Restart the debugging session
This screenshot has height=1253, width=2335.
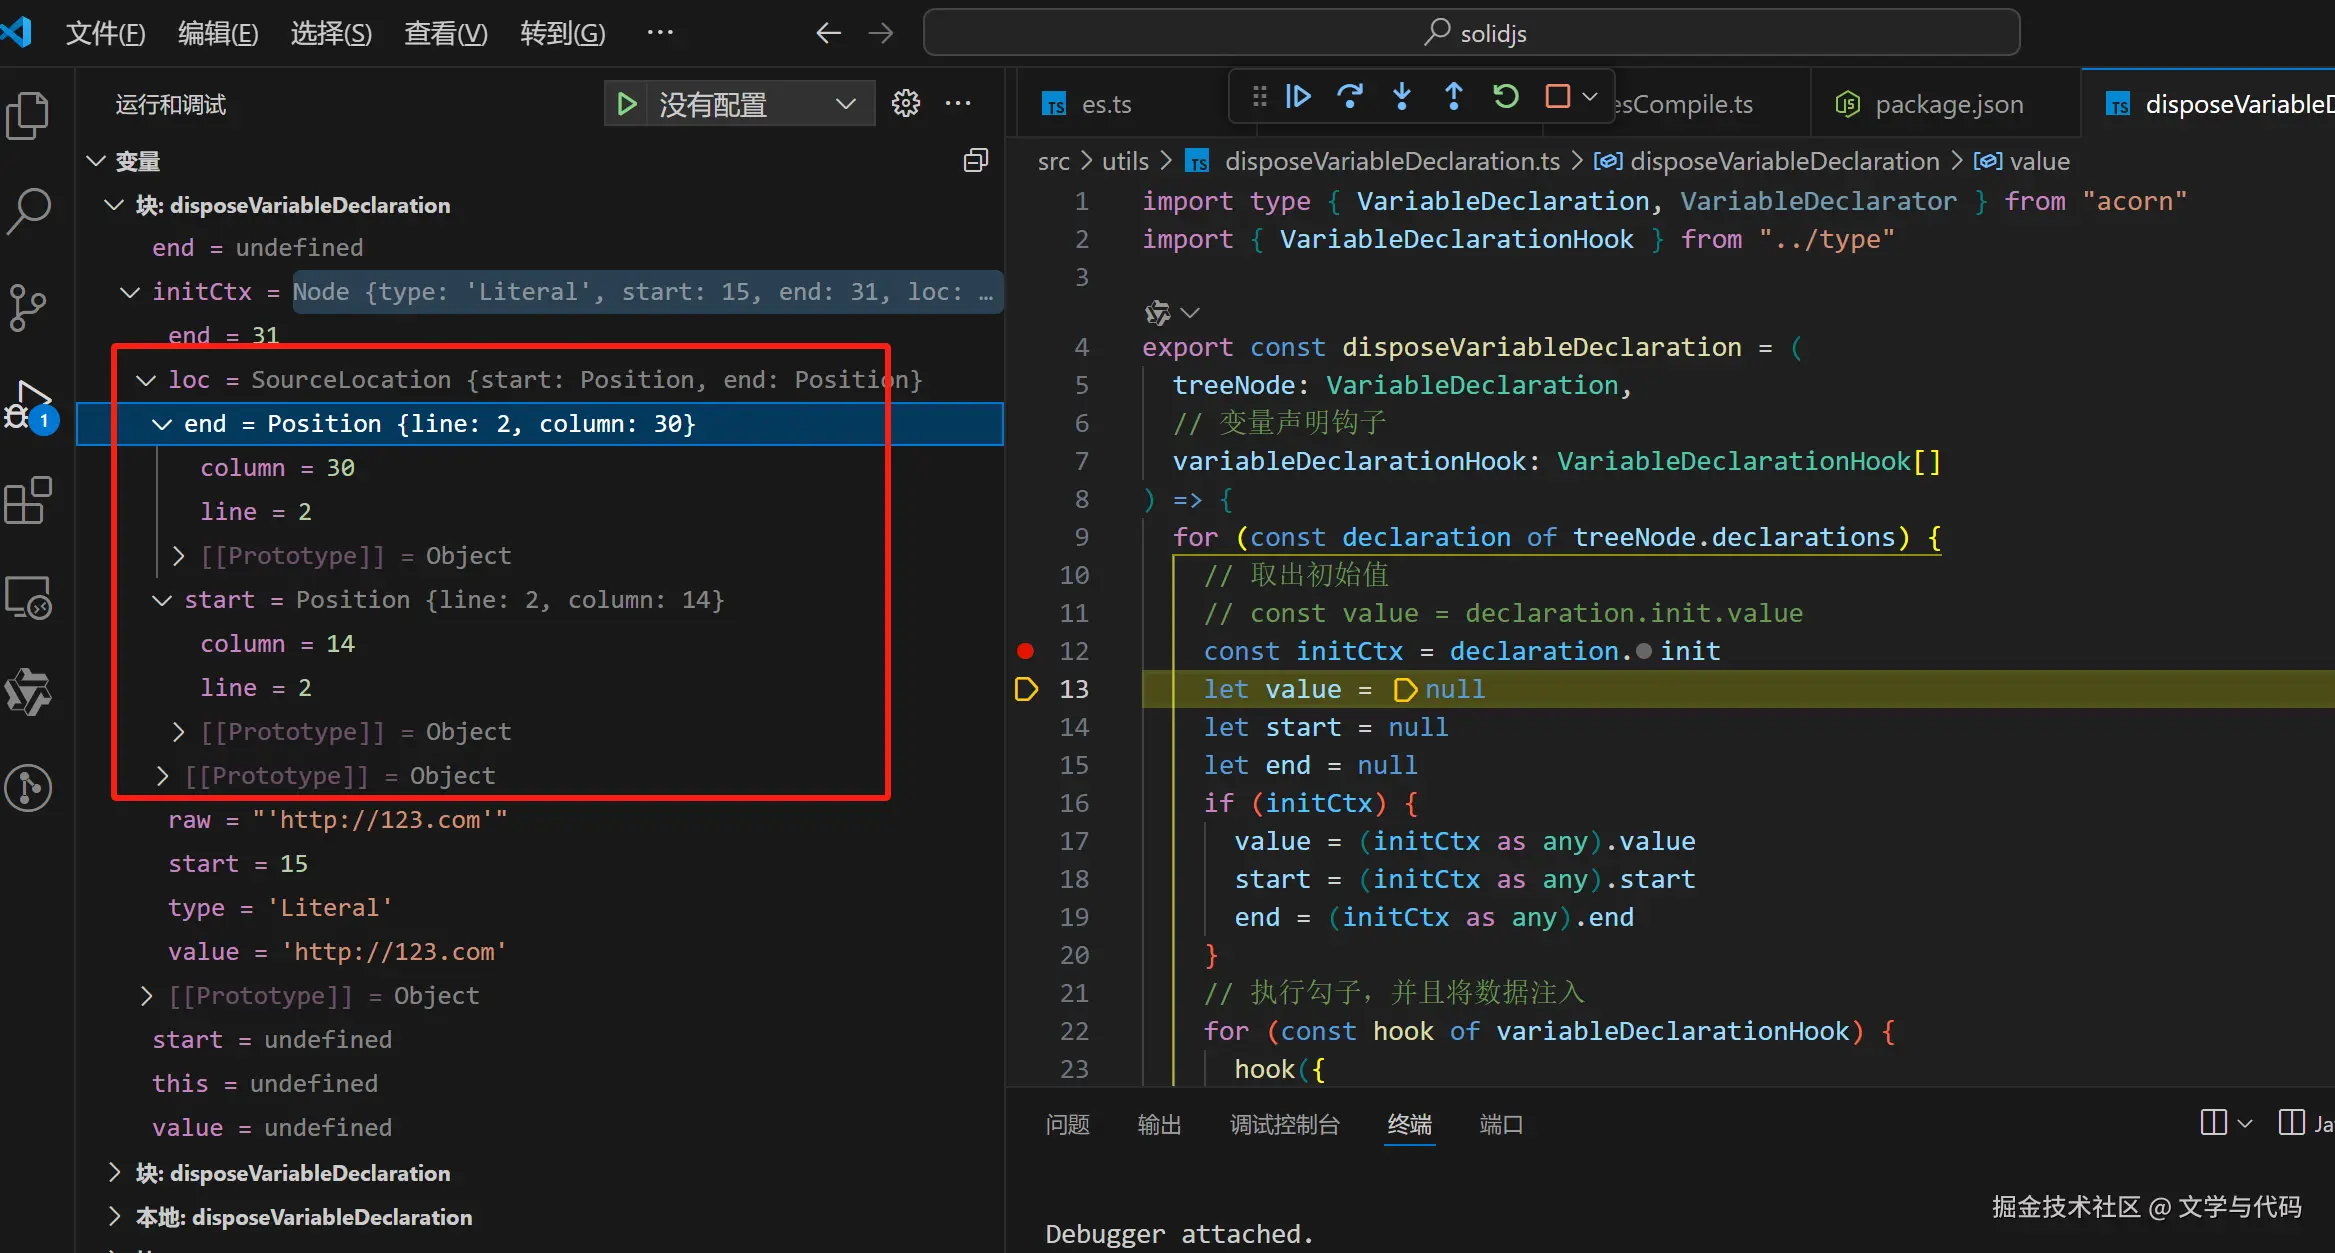(1506, 97)
